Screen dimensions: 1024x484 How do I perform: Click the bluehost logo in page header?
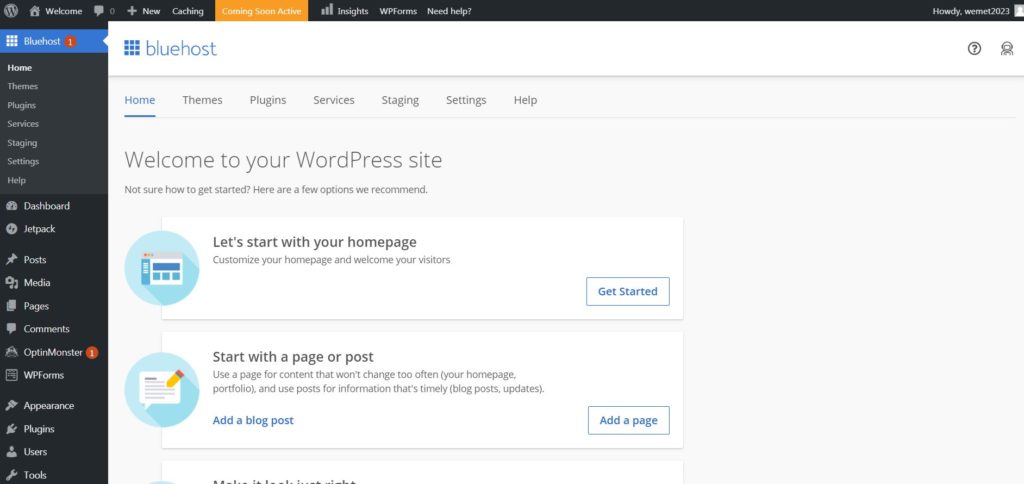(x=170, y=48)
